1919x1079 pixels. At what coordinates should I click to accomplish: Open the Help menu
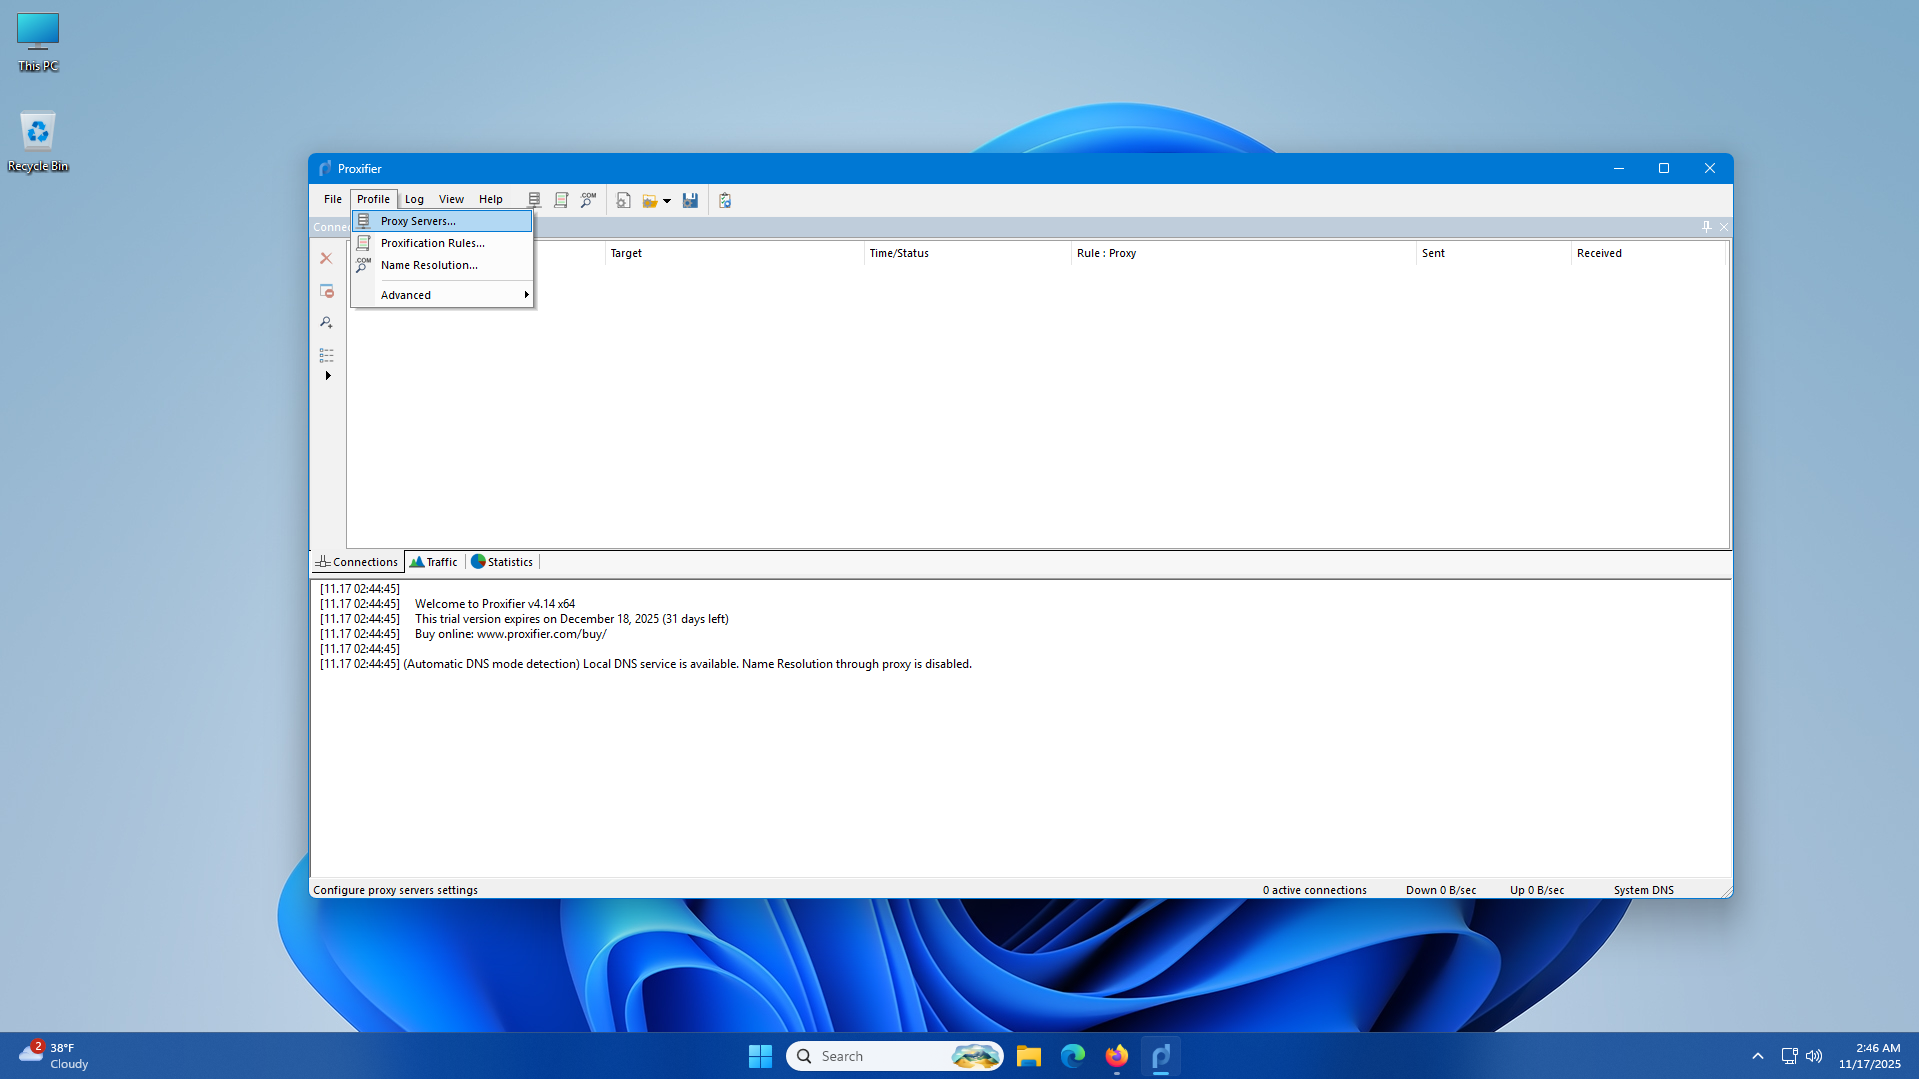[490, 199]
